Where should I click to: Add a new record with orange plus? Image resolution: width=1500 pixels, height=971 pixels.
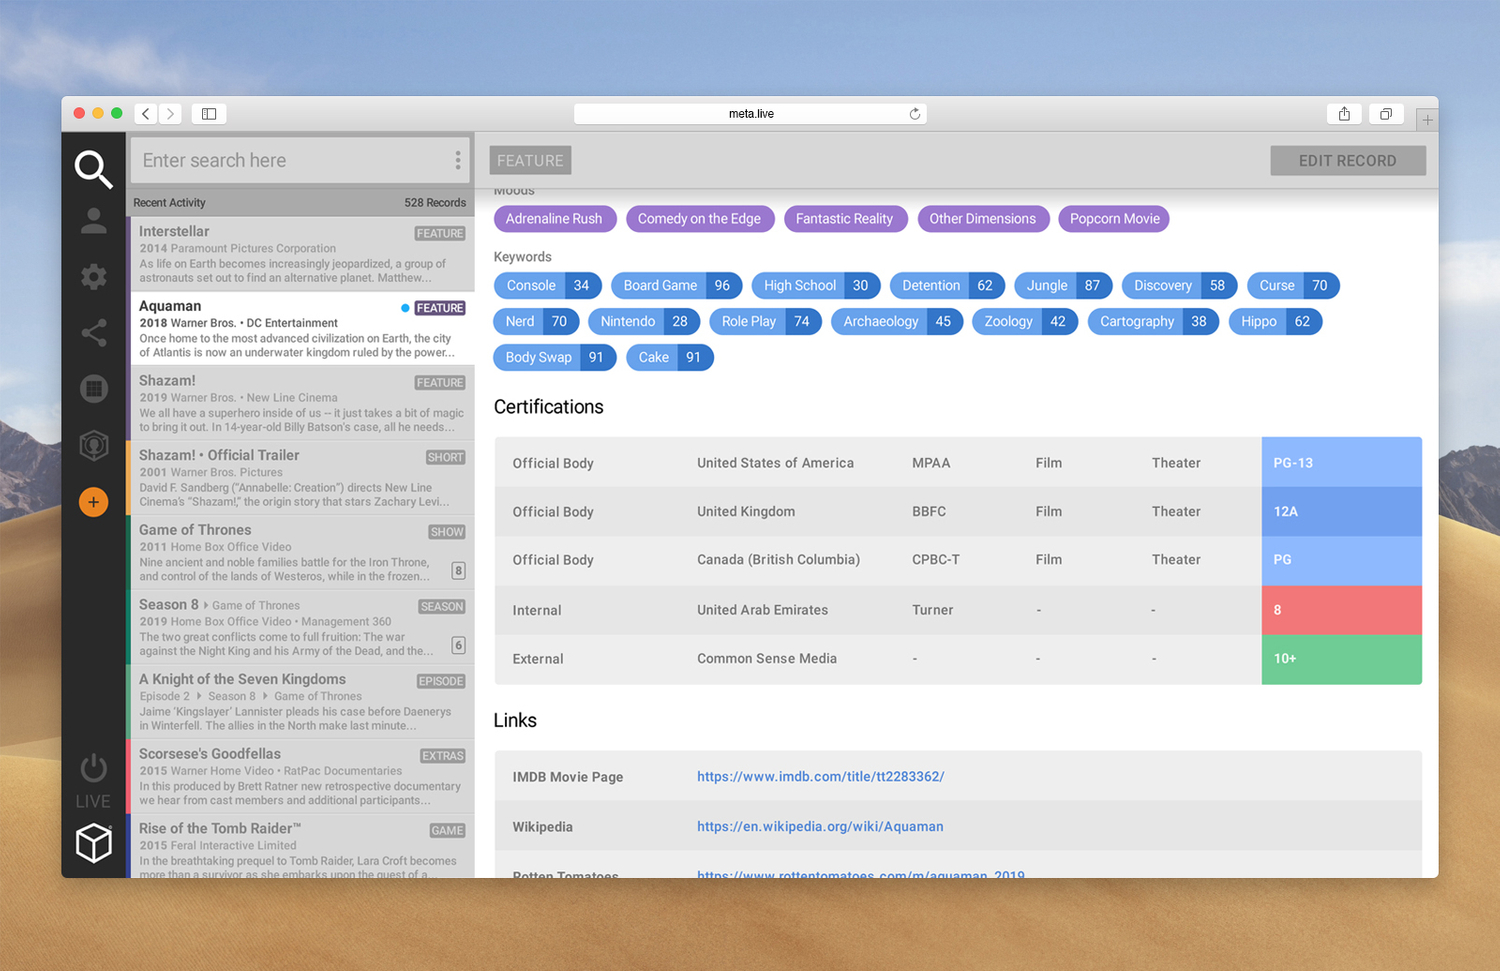[93, 502]
